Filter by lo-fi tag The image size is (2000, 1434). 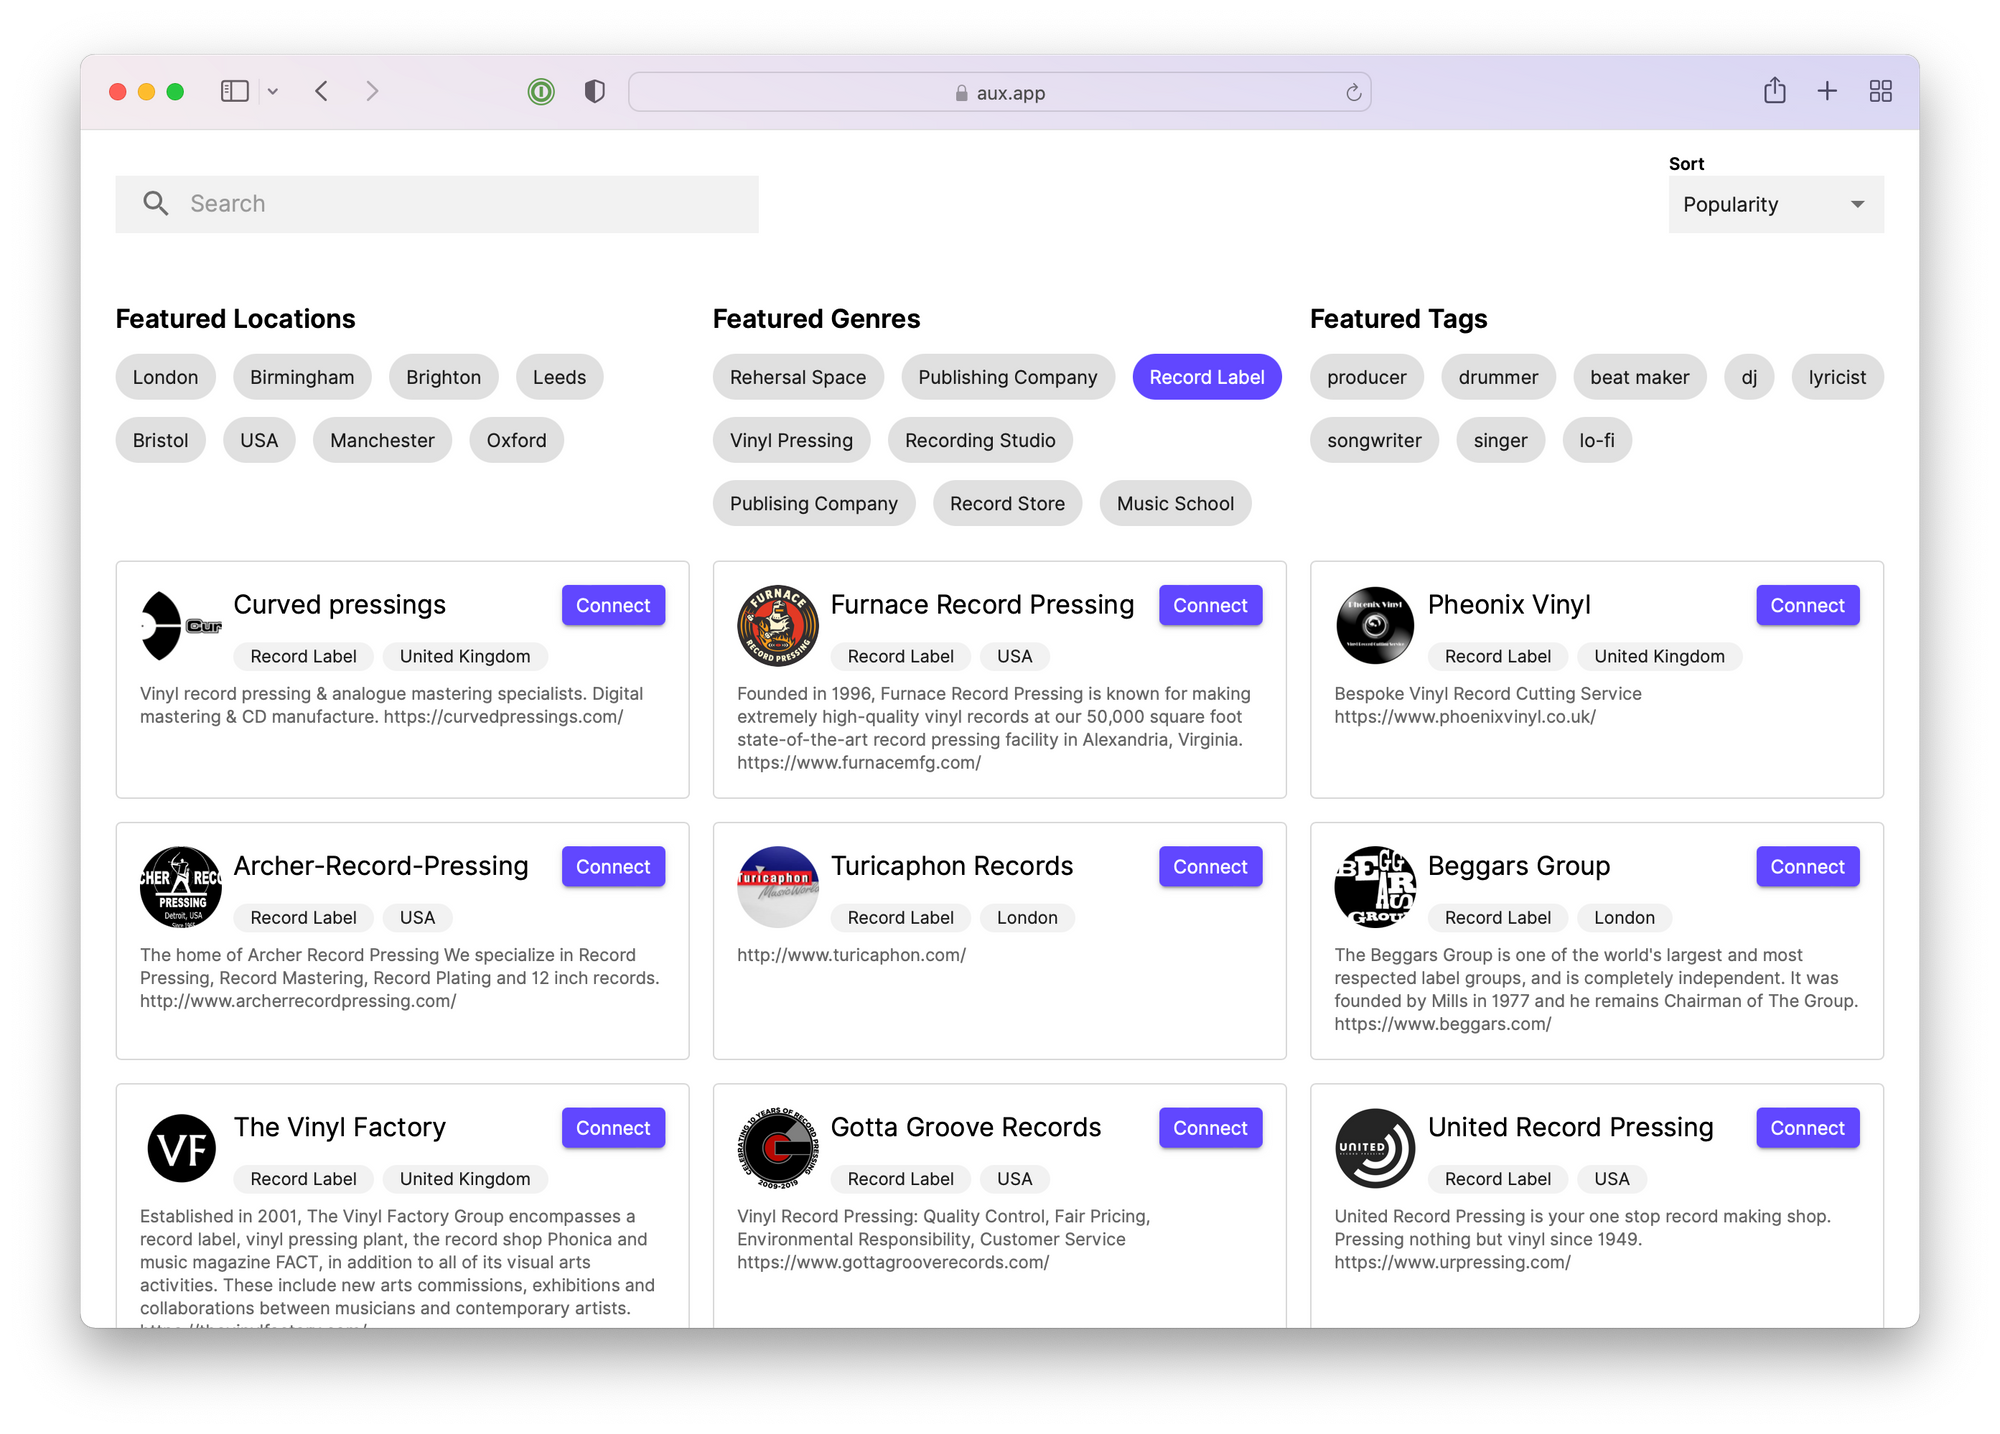tap(1597, 440)
